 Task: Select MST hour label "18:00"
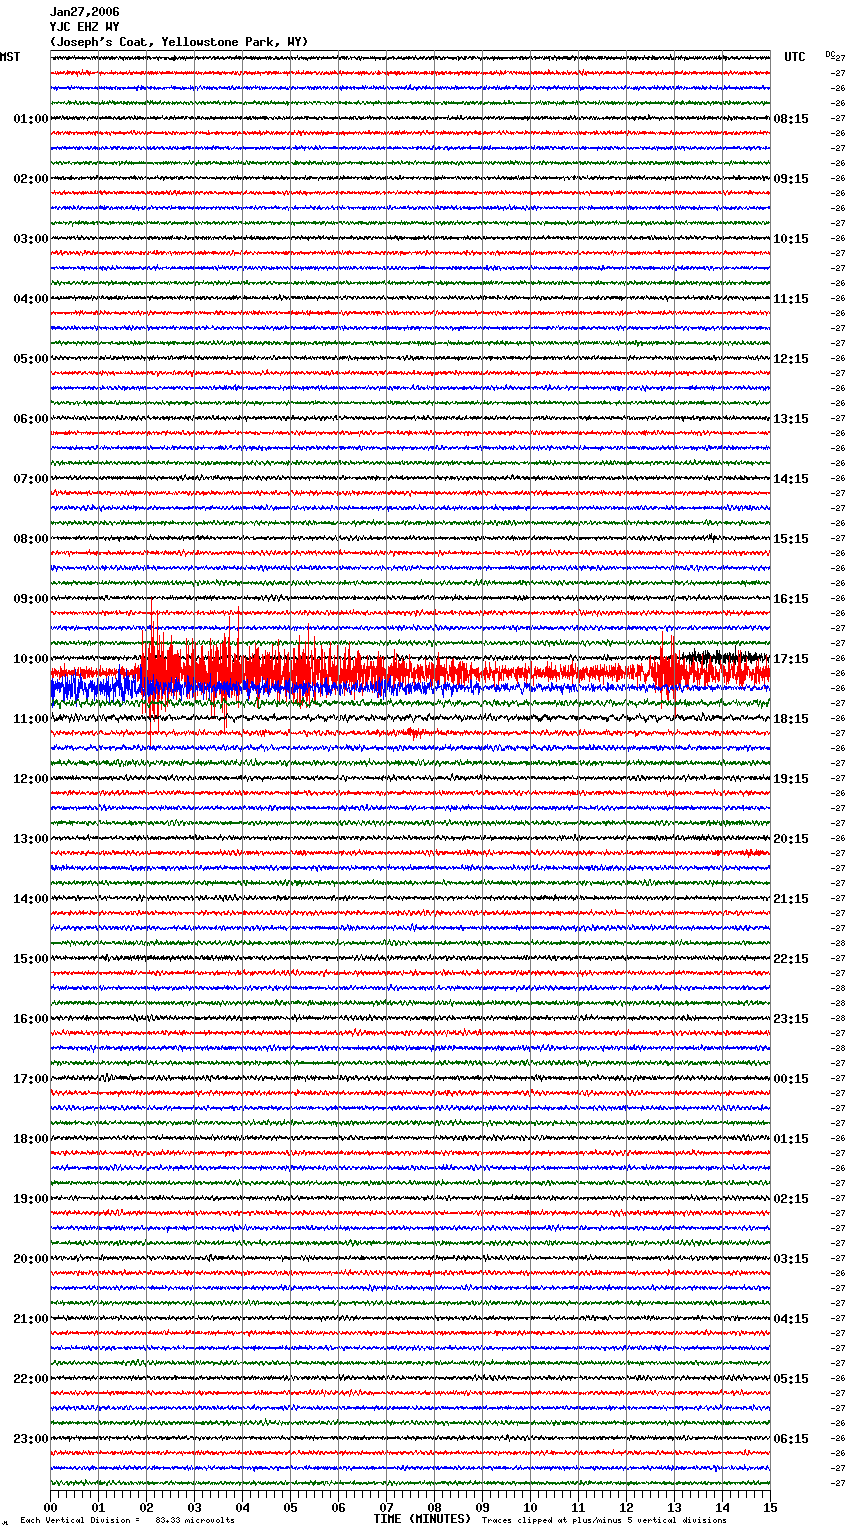click(31, 1139)
